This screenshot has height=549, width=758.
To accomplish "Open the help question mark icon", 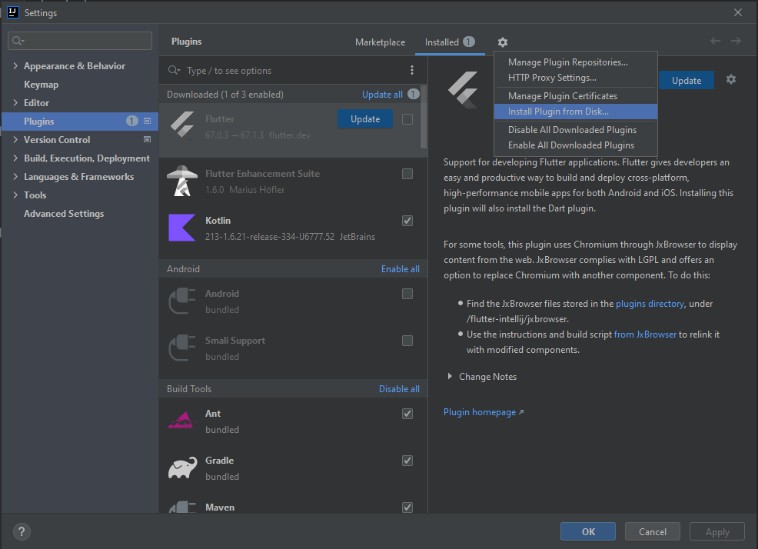I will pyautogui.click(x=21, y=532).
